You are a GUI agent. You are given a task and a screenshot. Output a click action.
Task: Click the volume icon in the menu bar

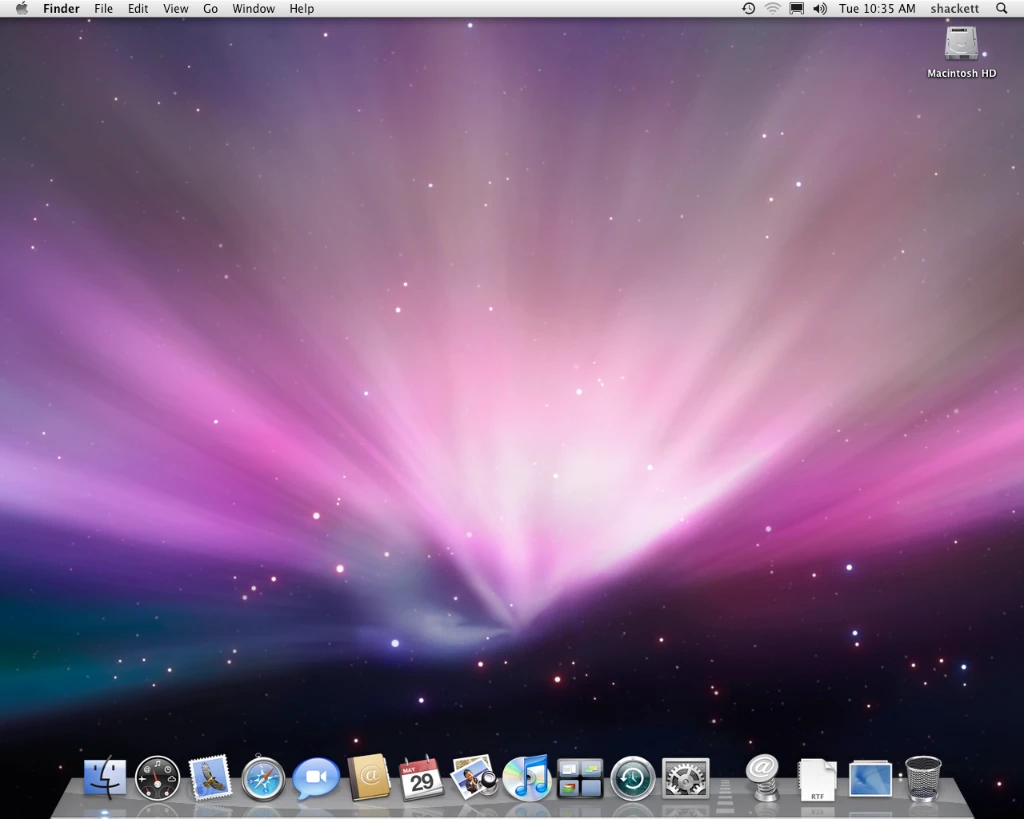pos(820,8)
